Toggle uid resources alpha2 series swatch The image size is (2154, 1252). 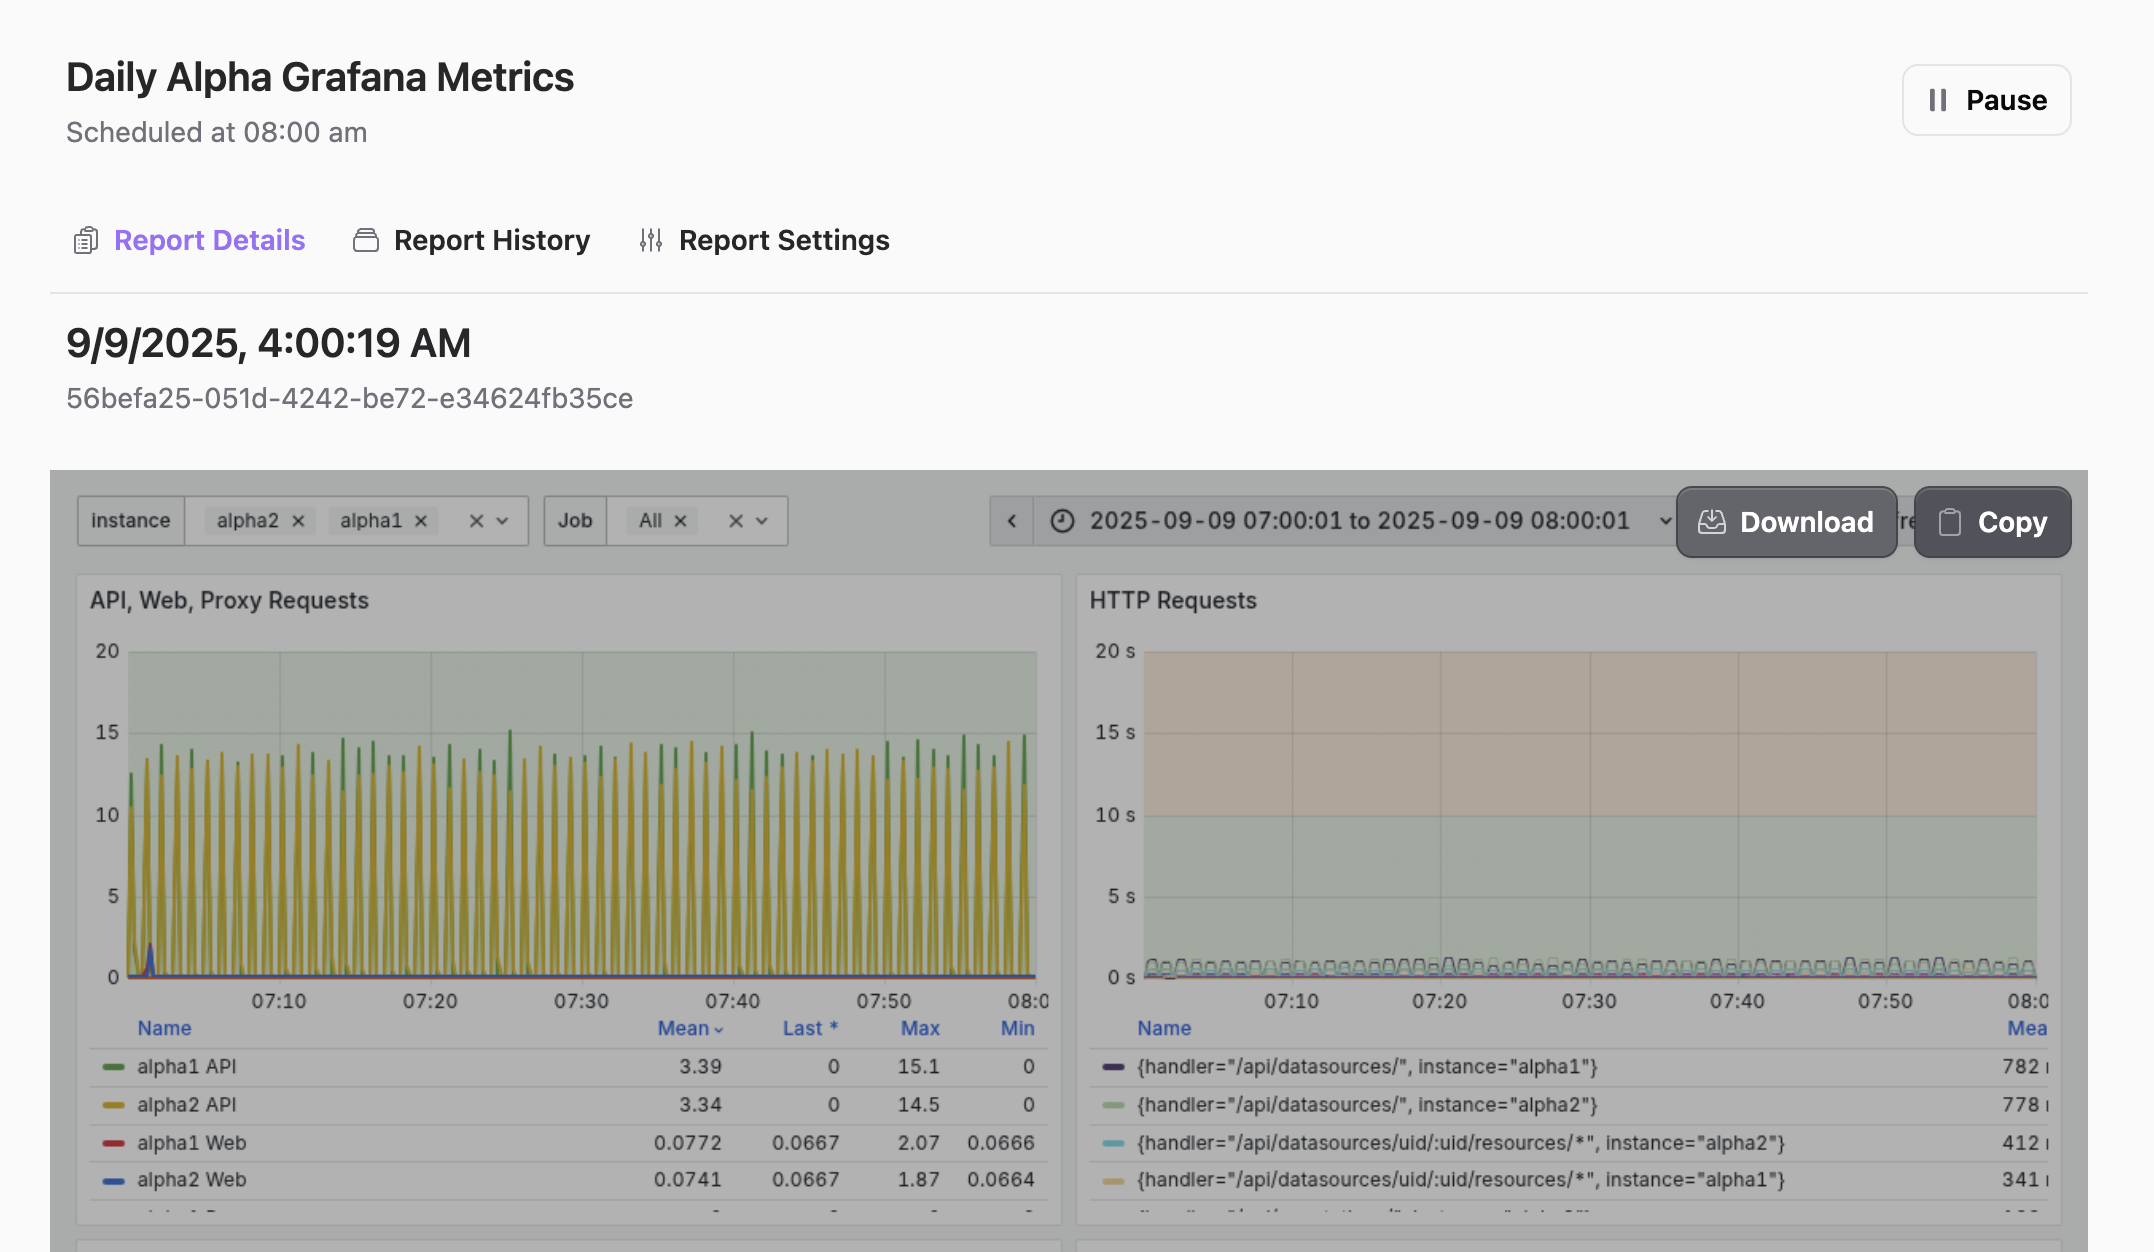pyautogui.click(x=1114, y=1143)
